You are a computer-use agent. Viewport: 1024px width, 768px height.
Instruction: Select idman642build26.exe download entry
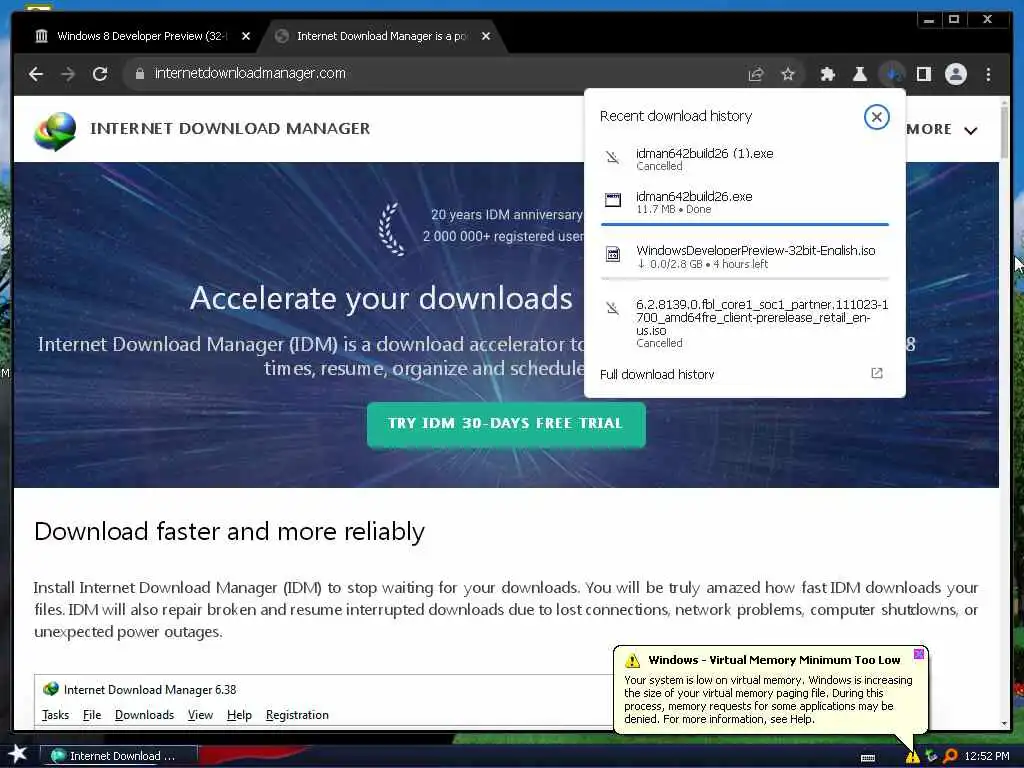pos(744,202)
